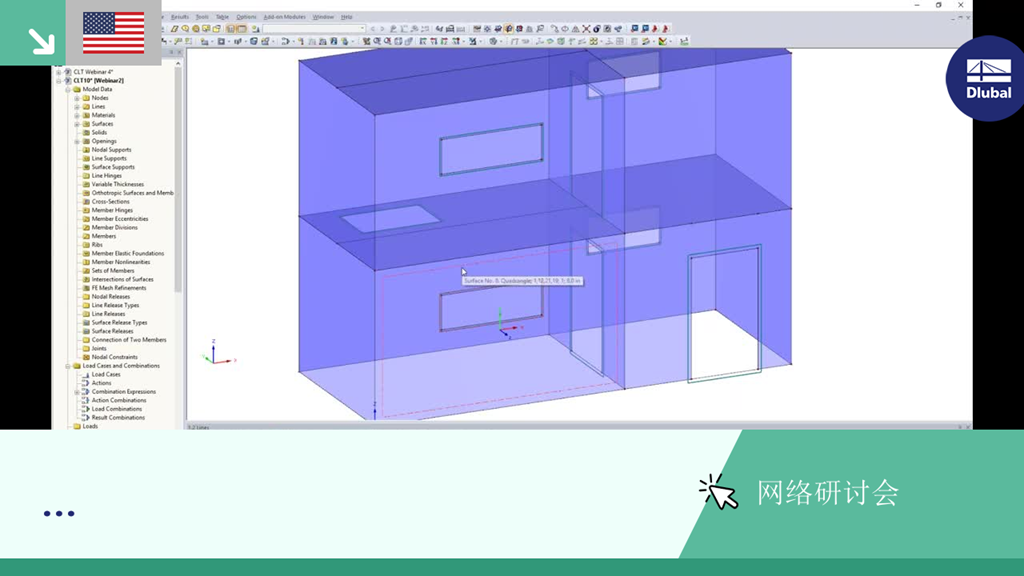Click the scissors-like X toolbar icon
The height and width of the screenshot is (576, 1024).
(x=586, y=29)
